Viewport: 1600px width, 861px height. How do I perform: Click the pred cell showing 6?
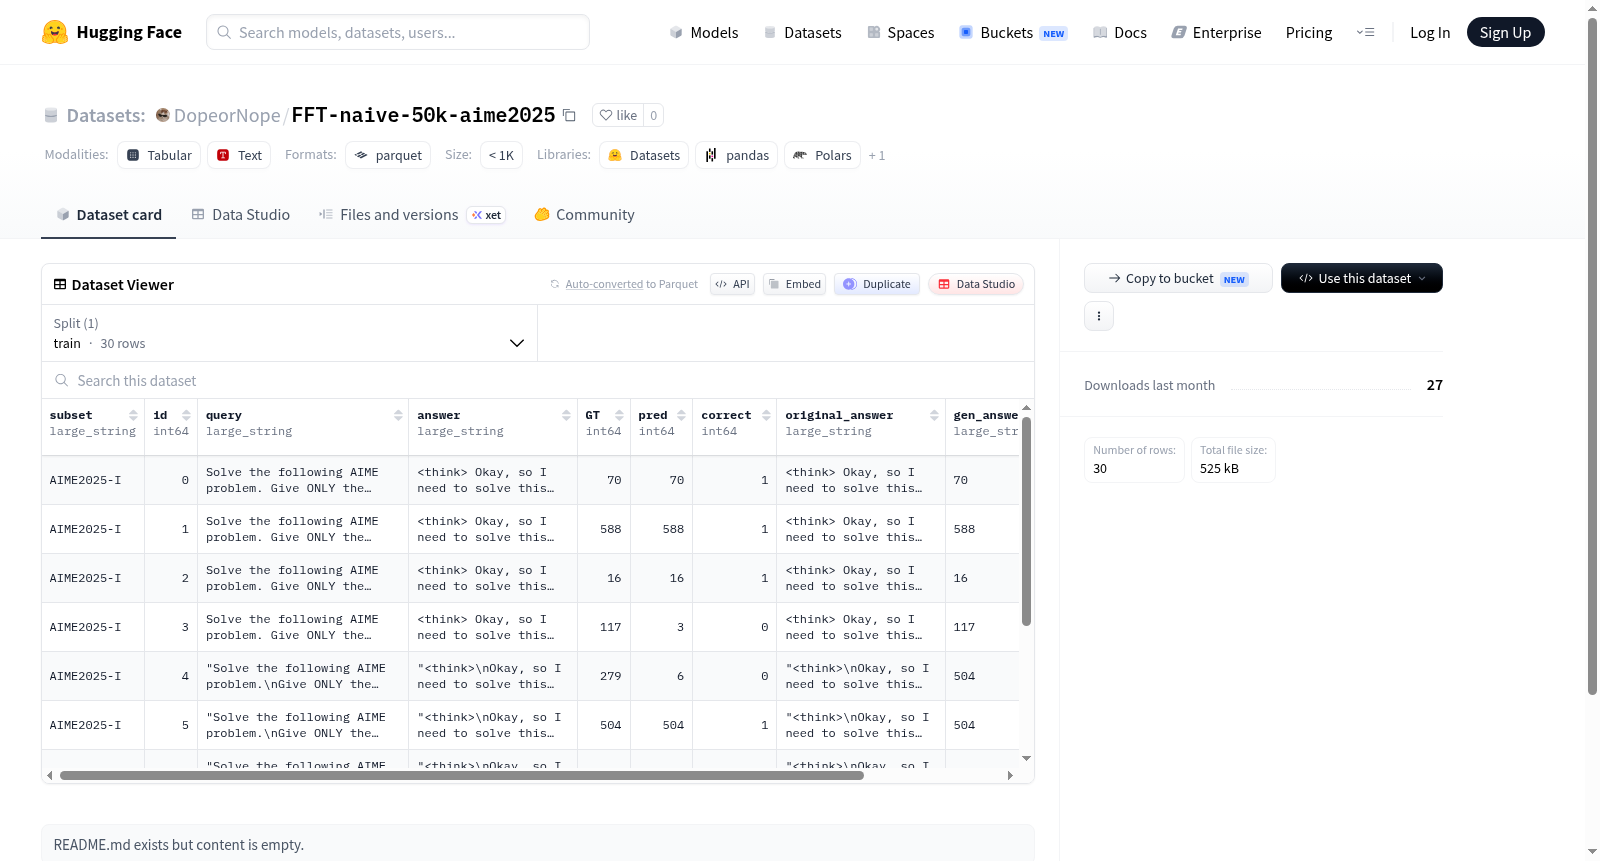coord(662,676)
